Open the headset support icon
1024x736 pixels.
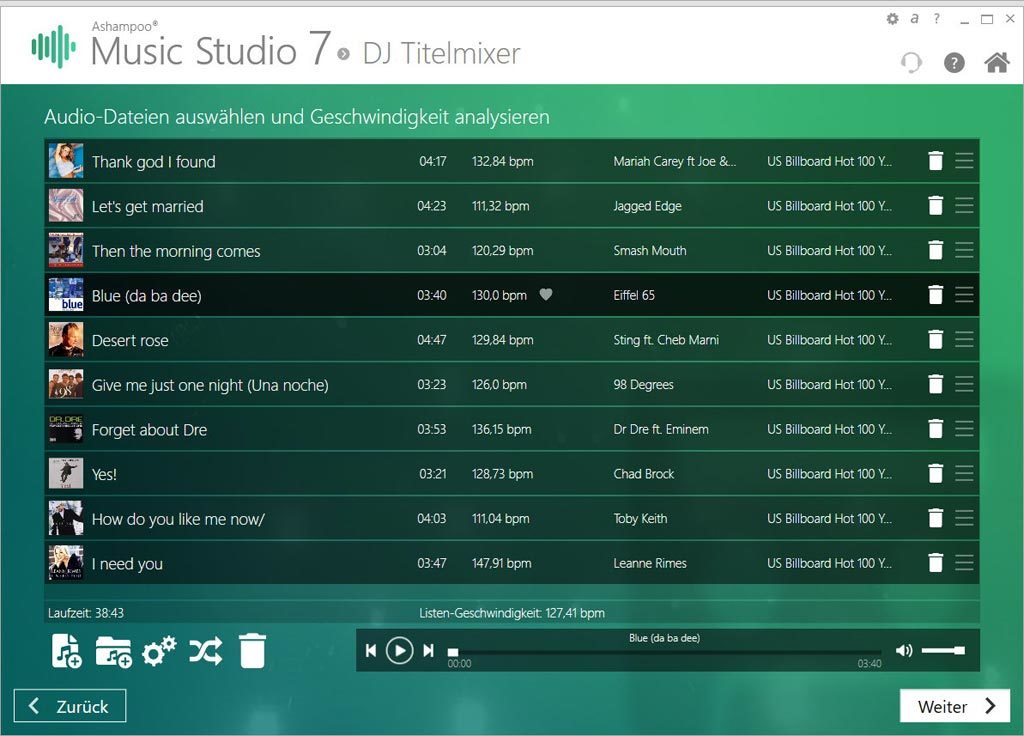911,63
